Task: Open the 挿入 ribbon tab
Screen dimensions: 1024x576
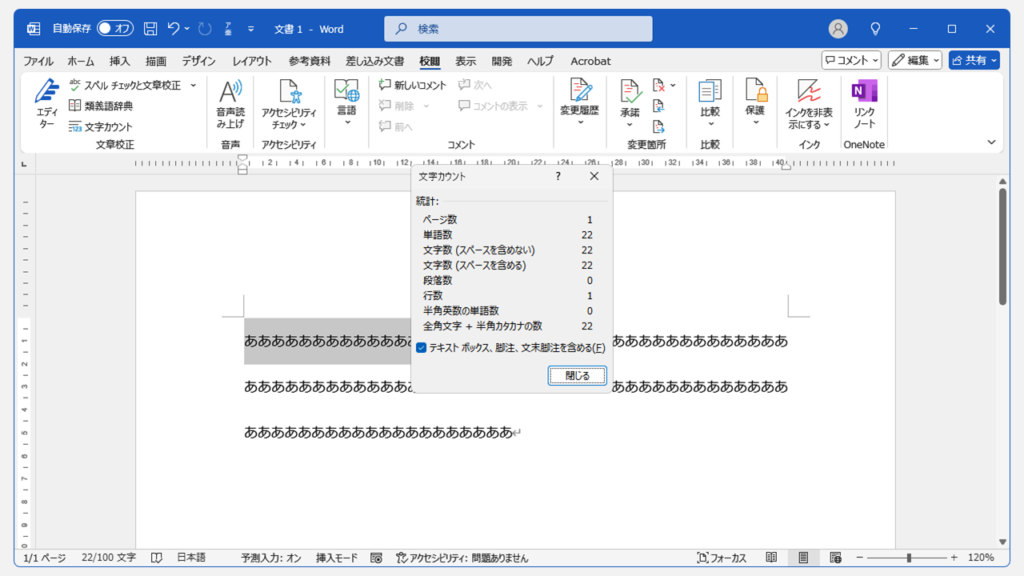Action: pos(120,61)
